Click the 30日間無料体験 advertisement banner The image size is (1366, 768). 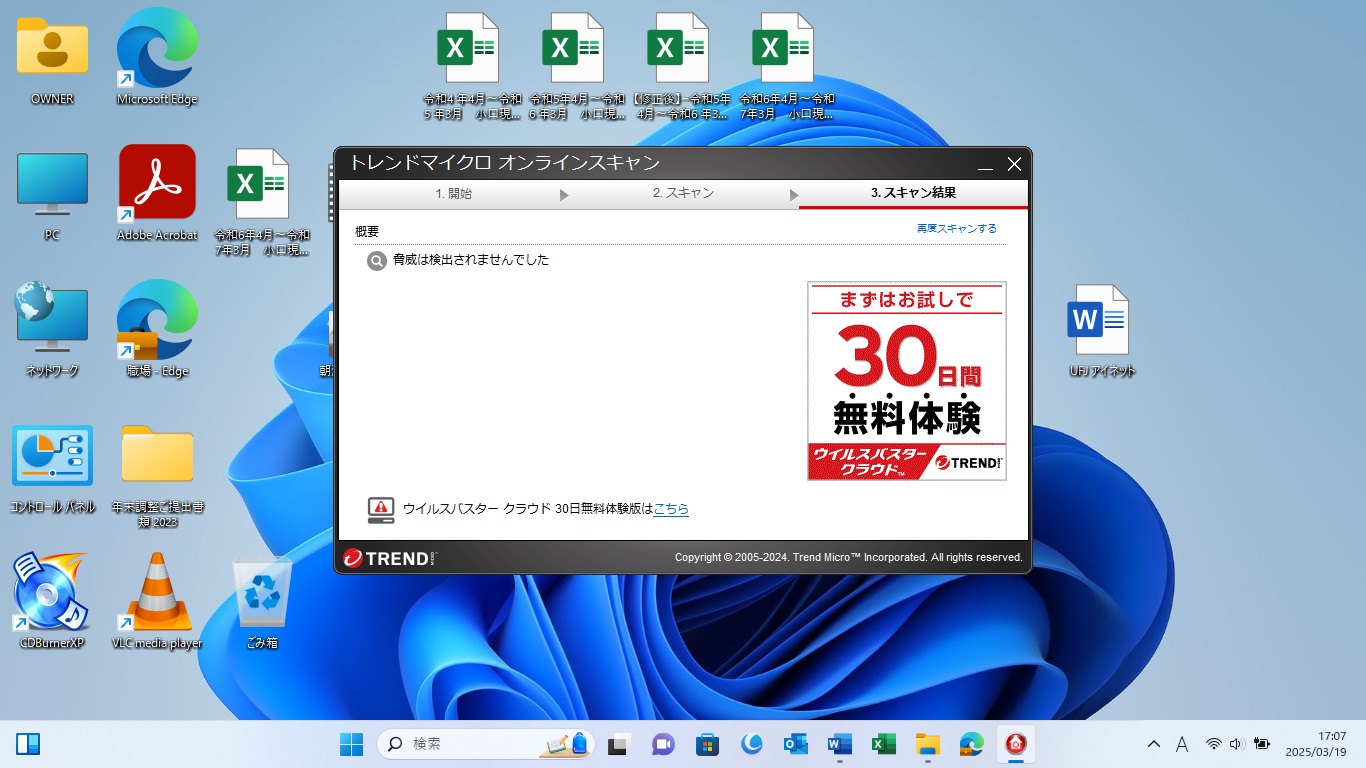[906, 381]
